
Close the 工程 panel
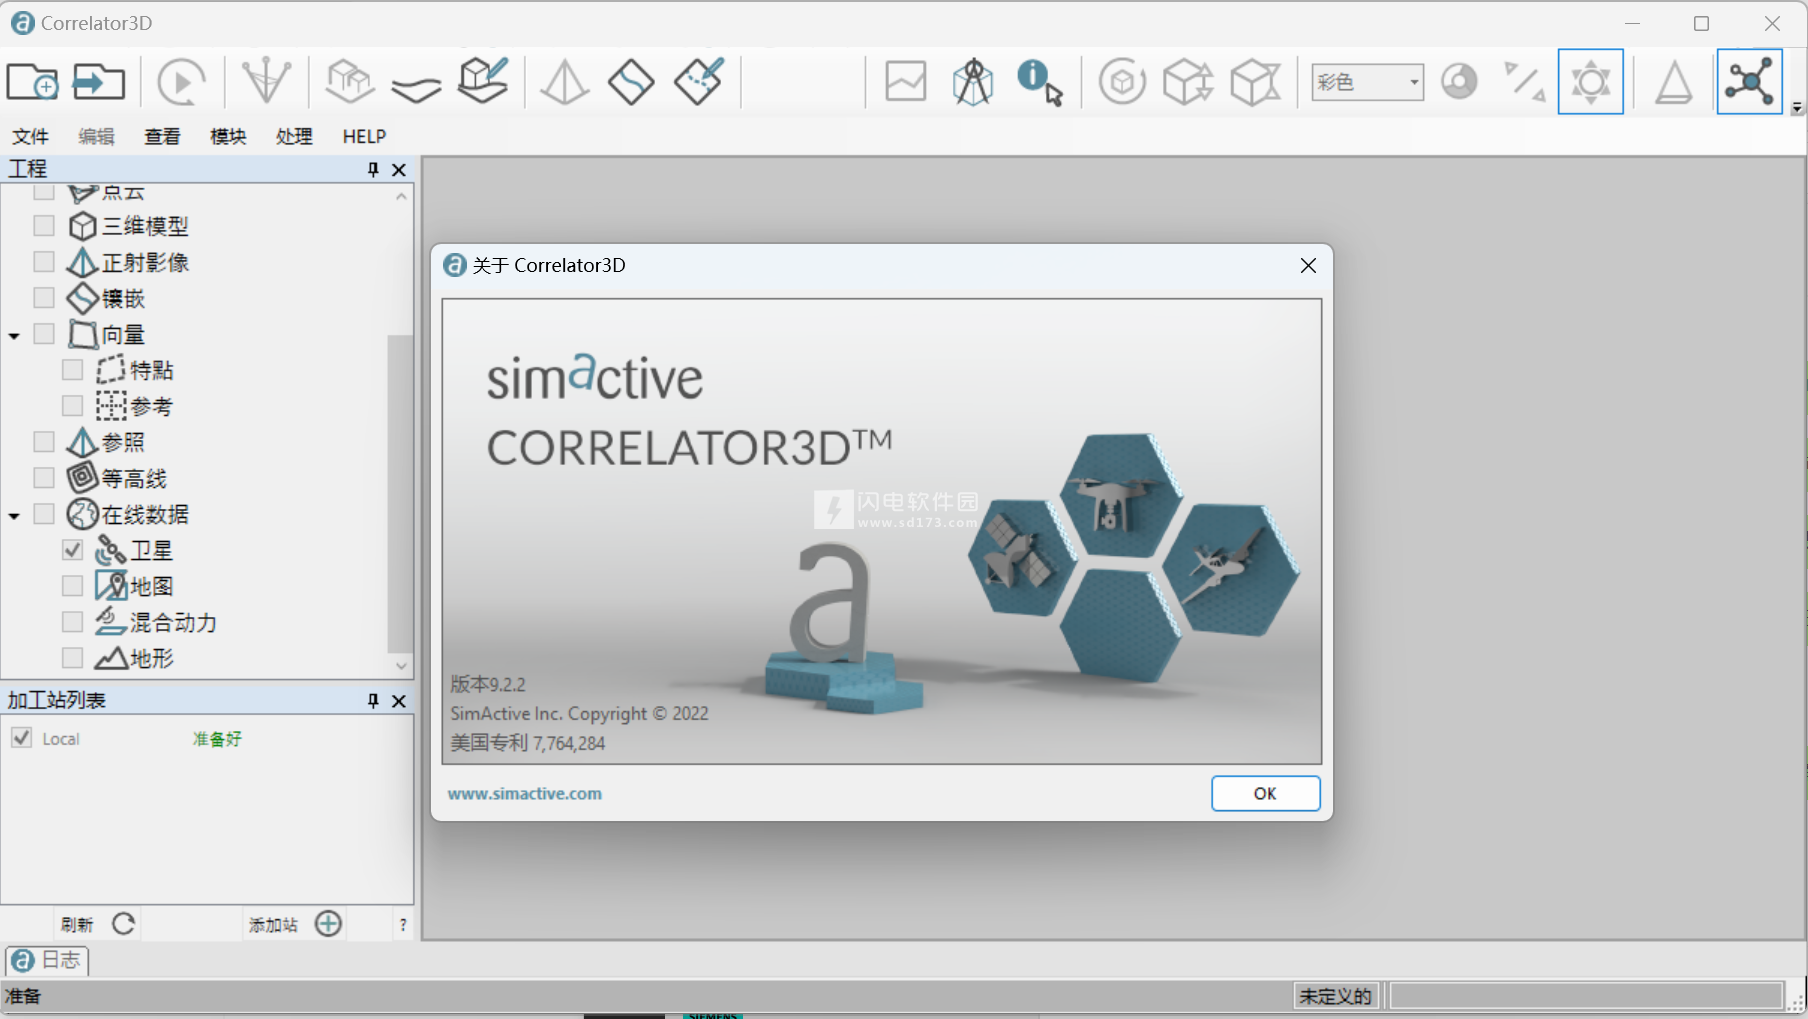[x=399, y=169]
